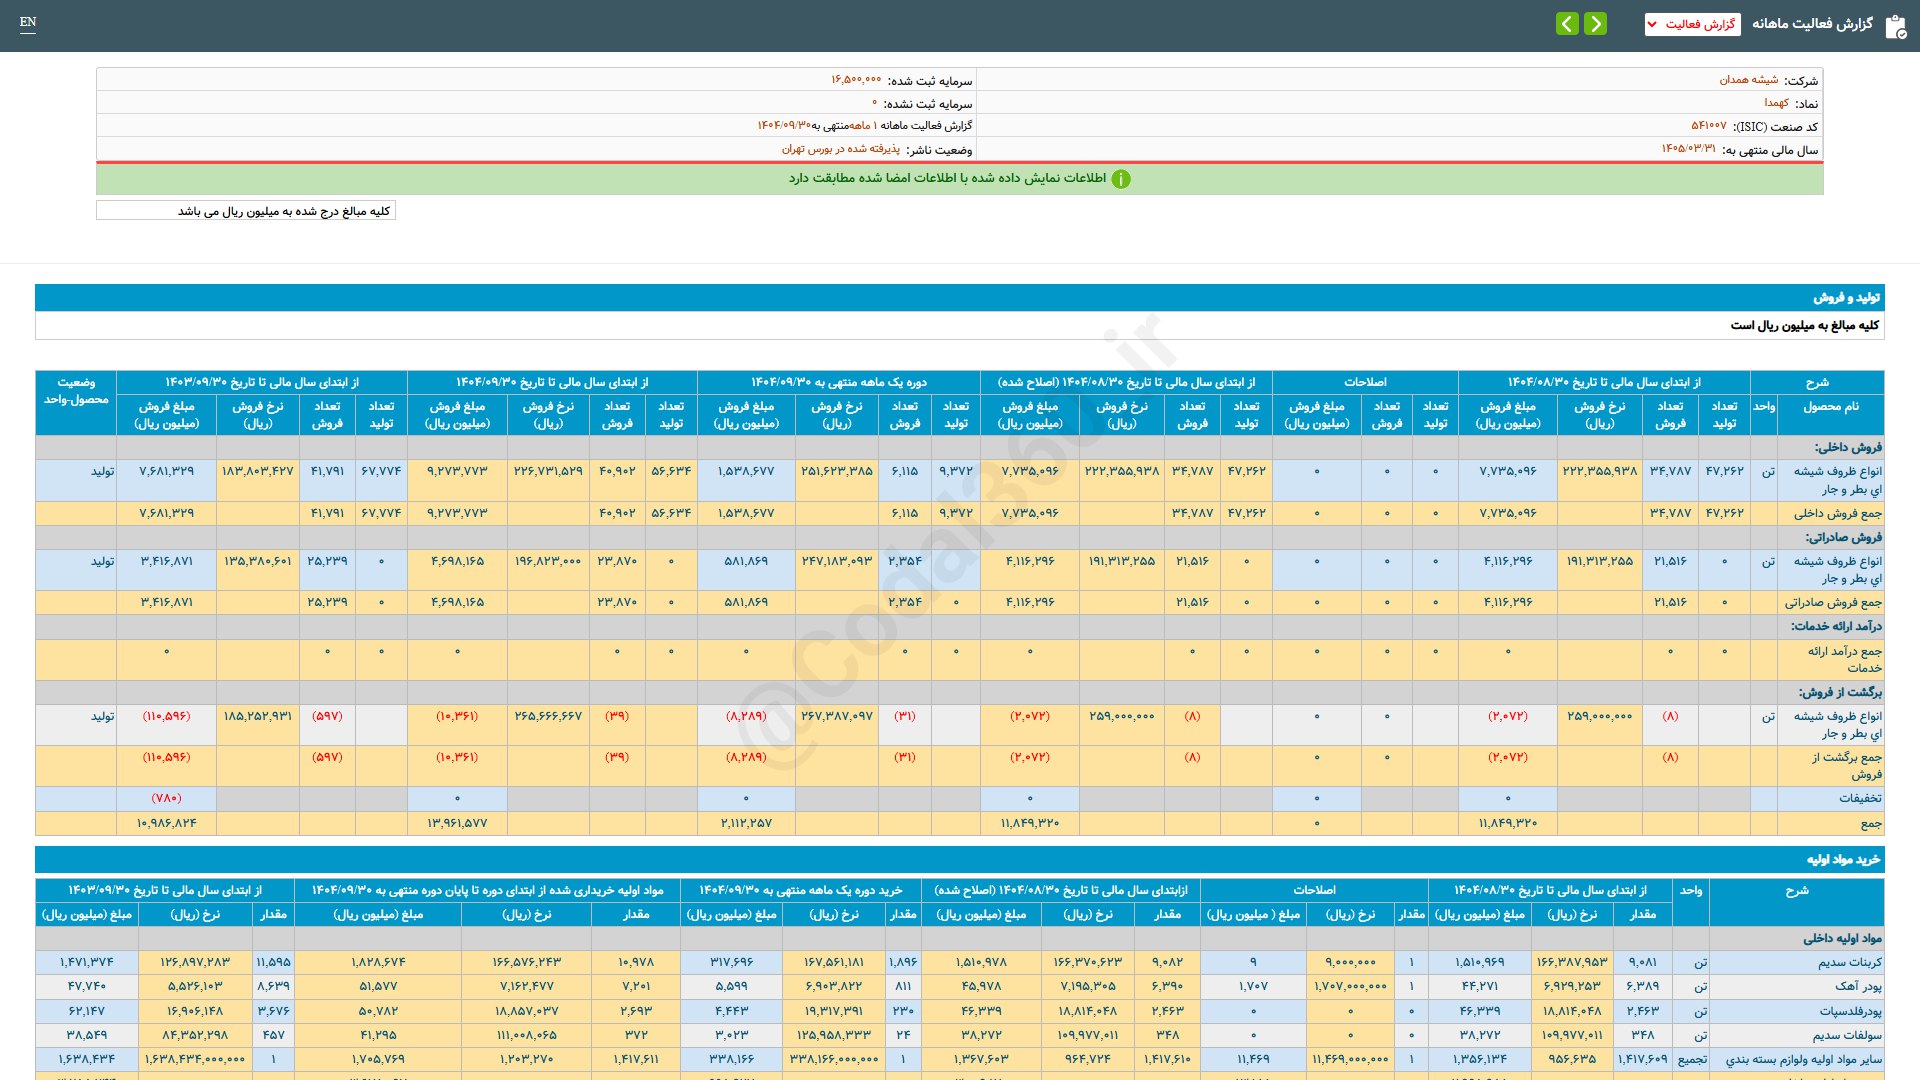Switch language to EN
The width and height of the screenshot is (1920, 1080).
28,22
